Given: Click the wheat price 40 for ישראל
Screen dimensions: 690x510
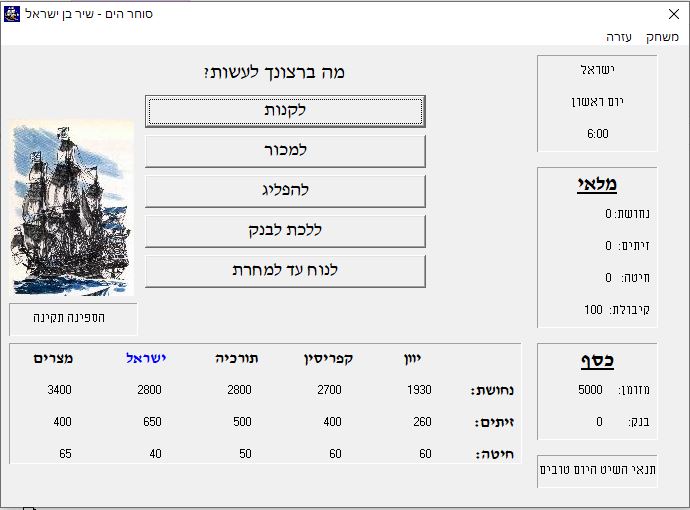Looking at the screenshot, I should coord(155,454).
